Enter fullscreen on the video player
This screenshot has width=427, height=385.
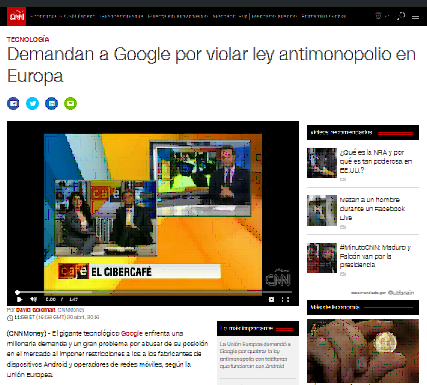click(285, 300)
